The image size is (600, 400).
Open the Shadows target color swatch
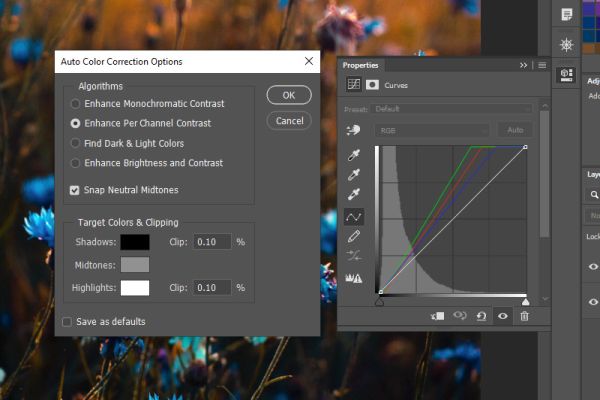(x=135, y=242)
